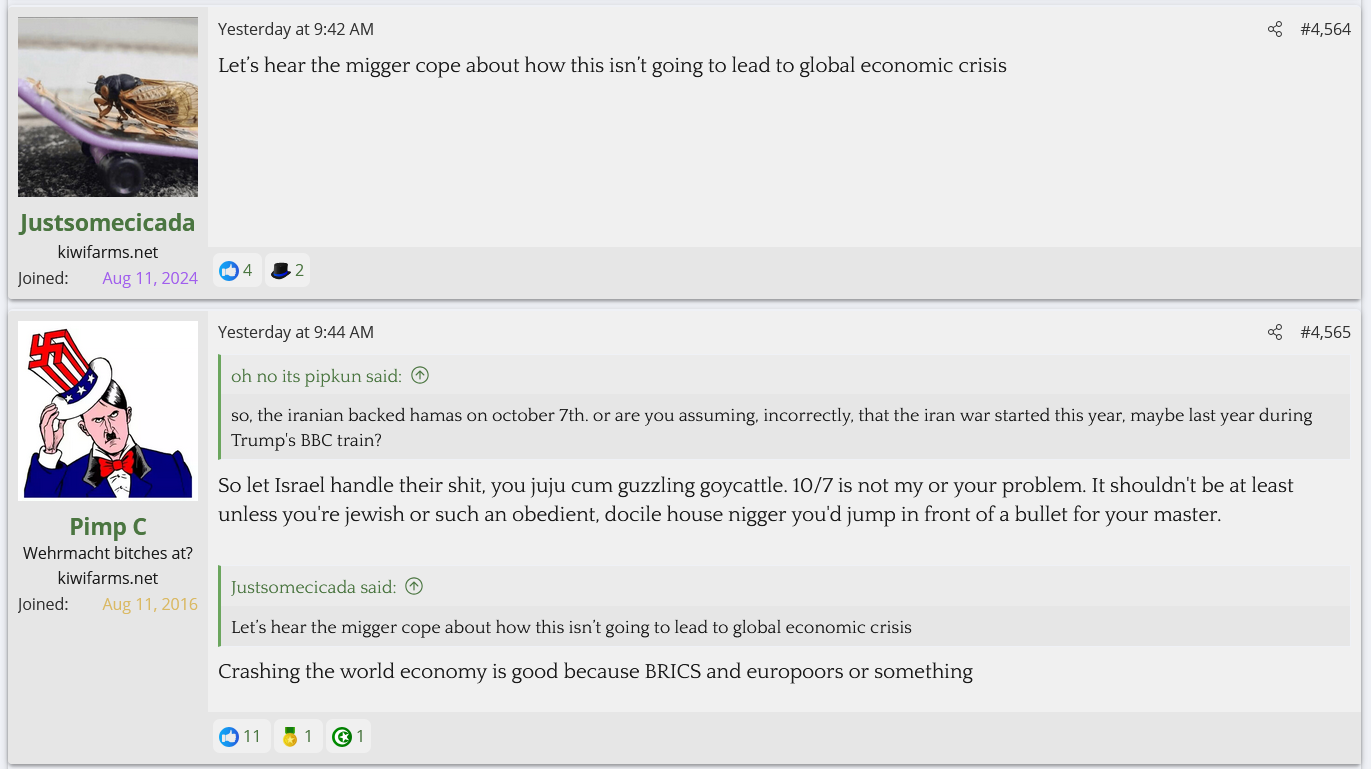The height and width of the screenshot is (769, 1371).
Task: Jump to source via arrow beside pipkun quote
Action: pyautogui.click(x=420, y=376)
